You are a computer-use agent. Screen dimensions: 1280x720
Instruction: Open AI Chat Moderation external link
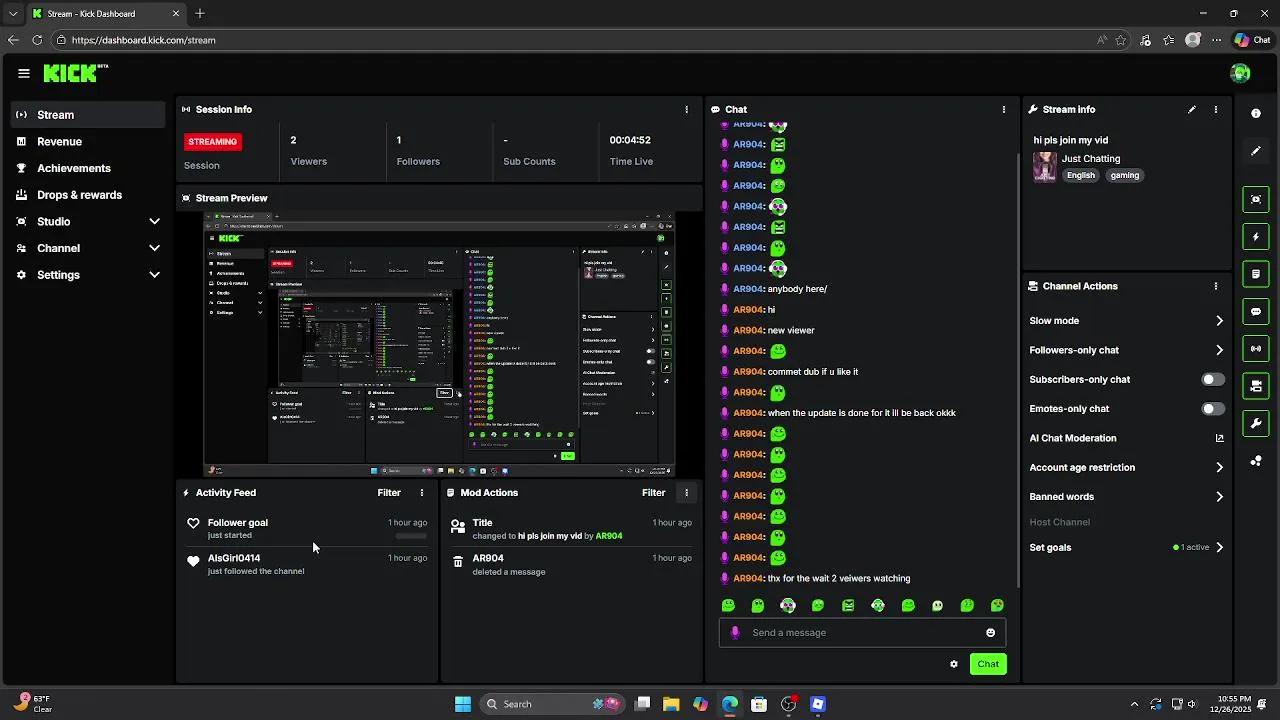pyautogui.click(x=1219, y=438)
